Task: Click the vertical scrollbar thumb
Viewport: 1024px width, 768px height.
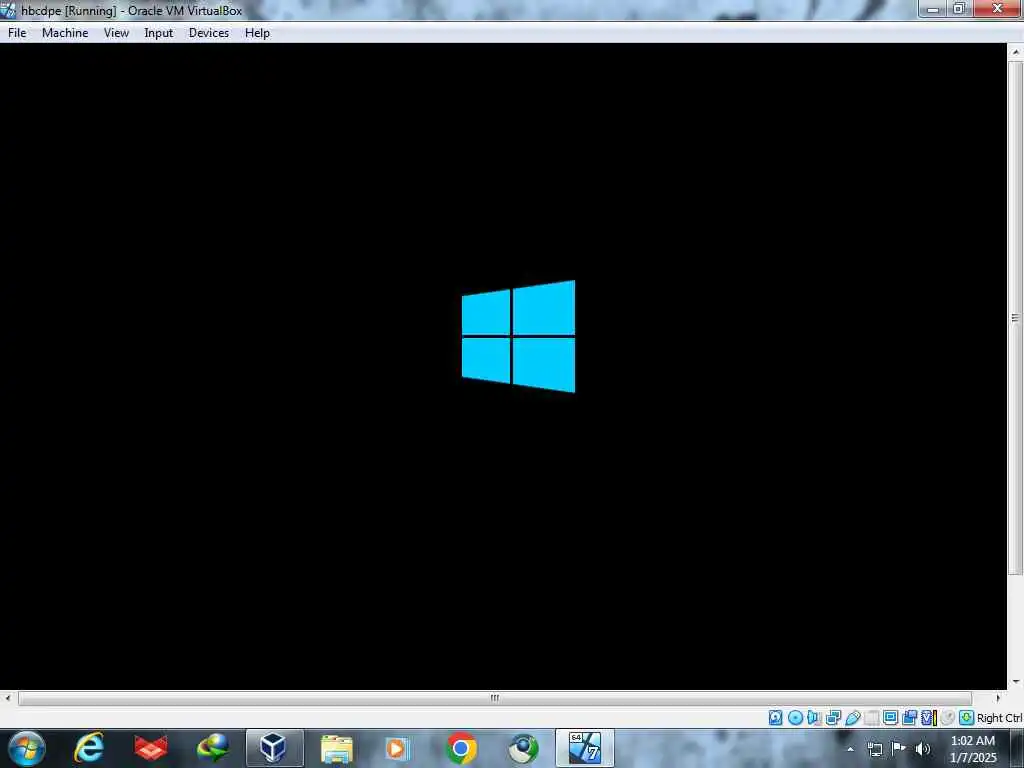Action: pyautogui.click(x=1016, y=318)
